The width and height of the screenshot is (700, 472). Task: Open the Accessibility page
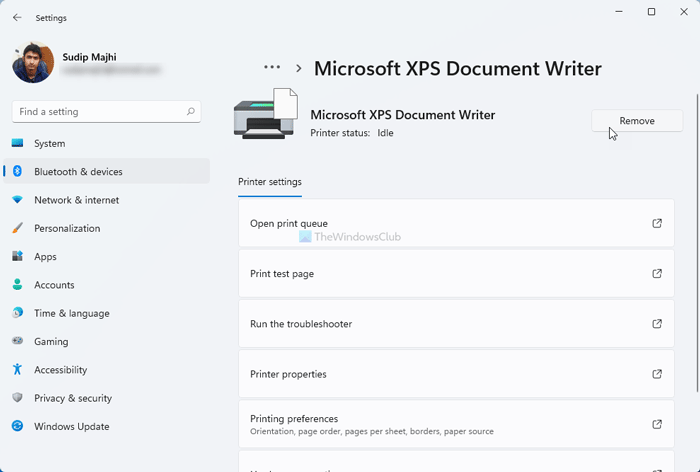click(x=106, y=370)
